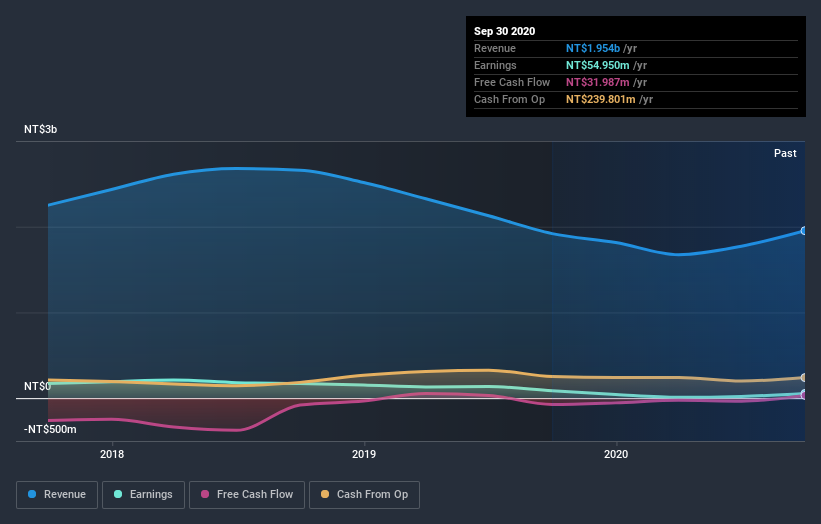Click the Cash From Op label in tooltip
821x524 pixels.
[x=509, y=99]
